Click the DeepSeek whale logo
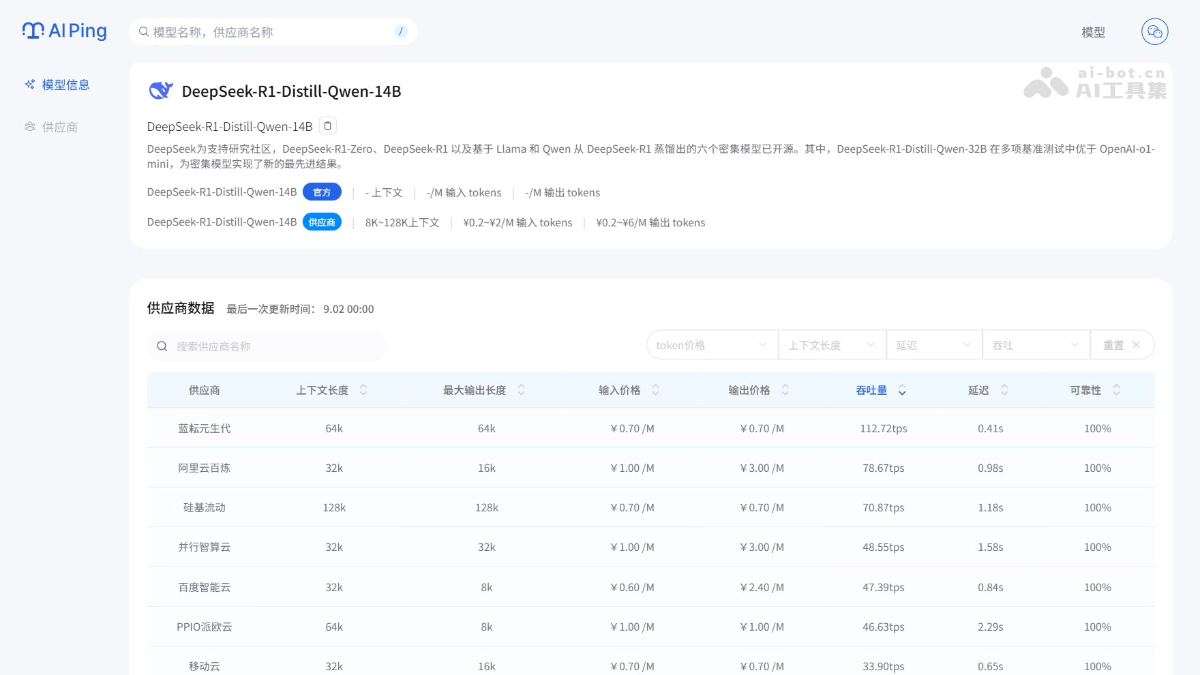 (161, 91)
